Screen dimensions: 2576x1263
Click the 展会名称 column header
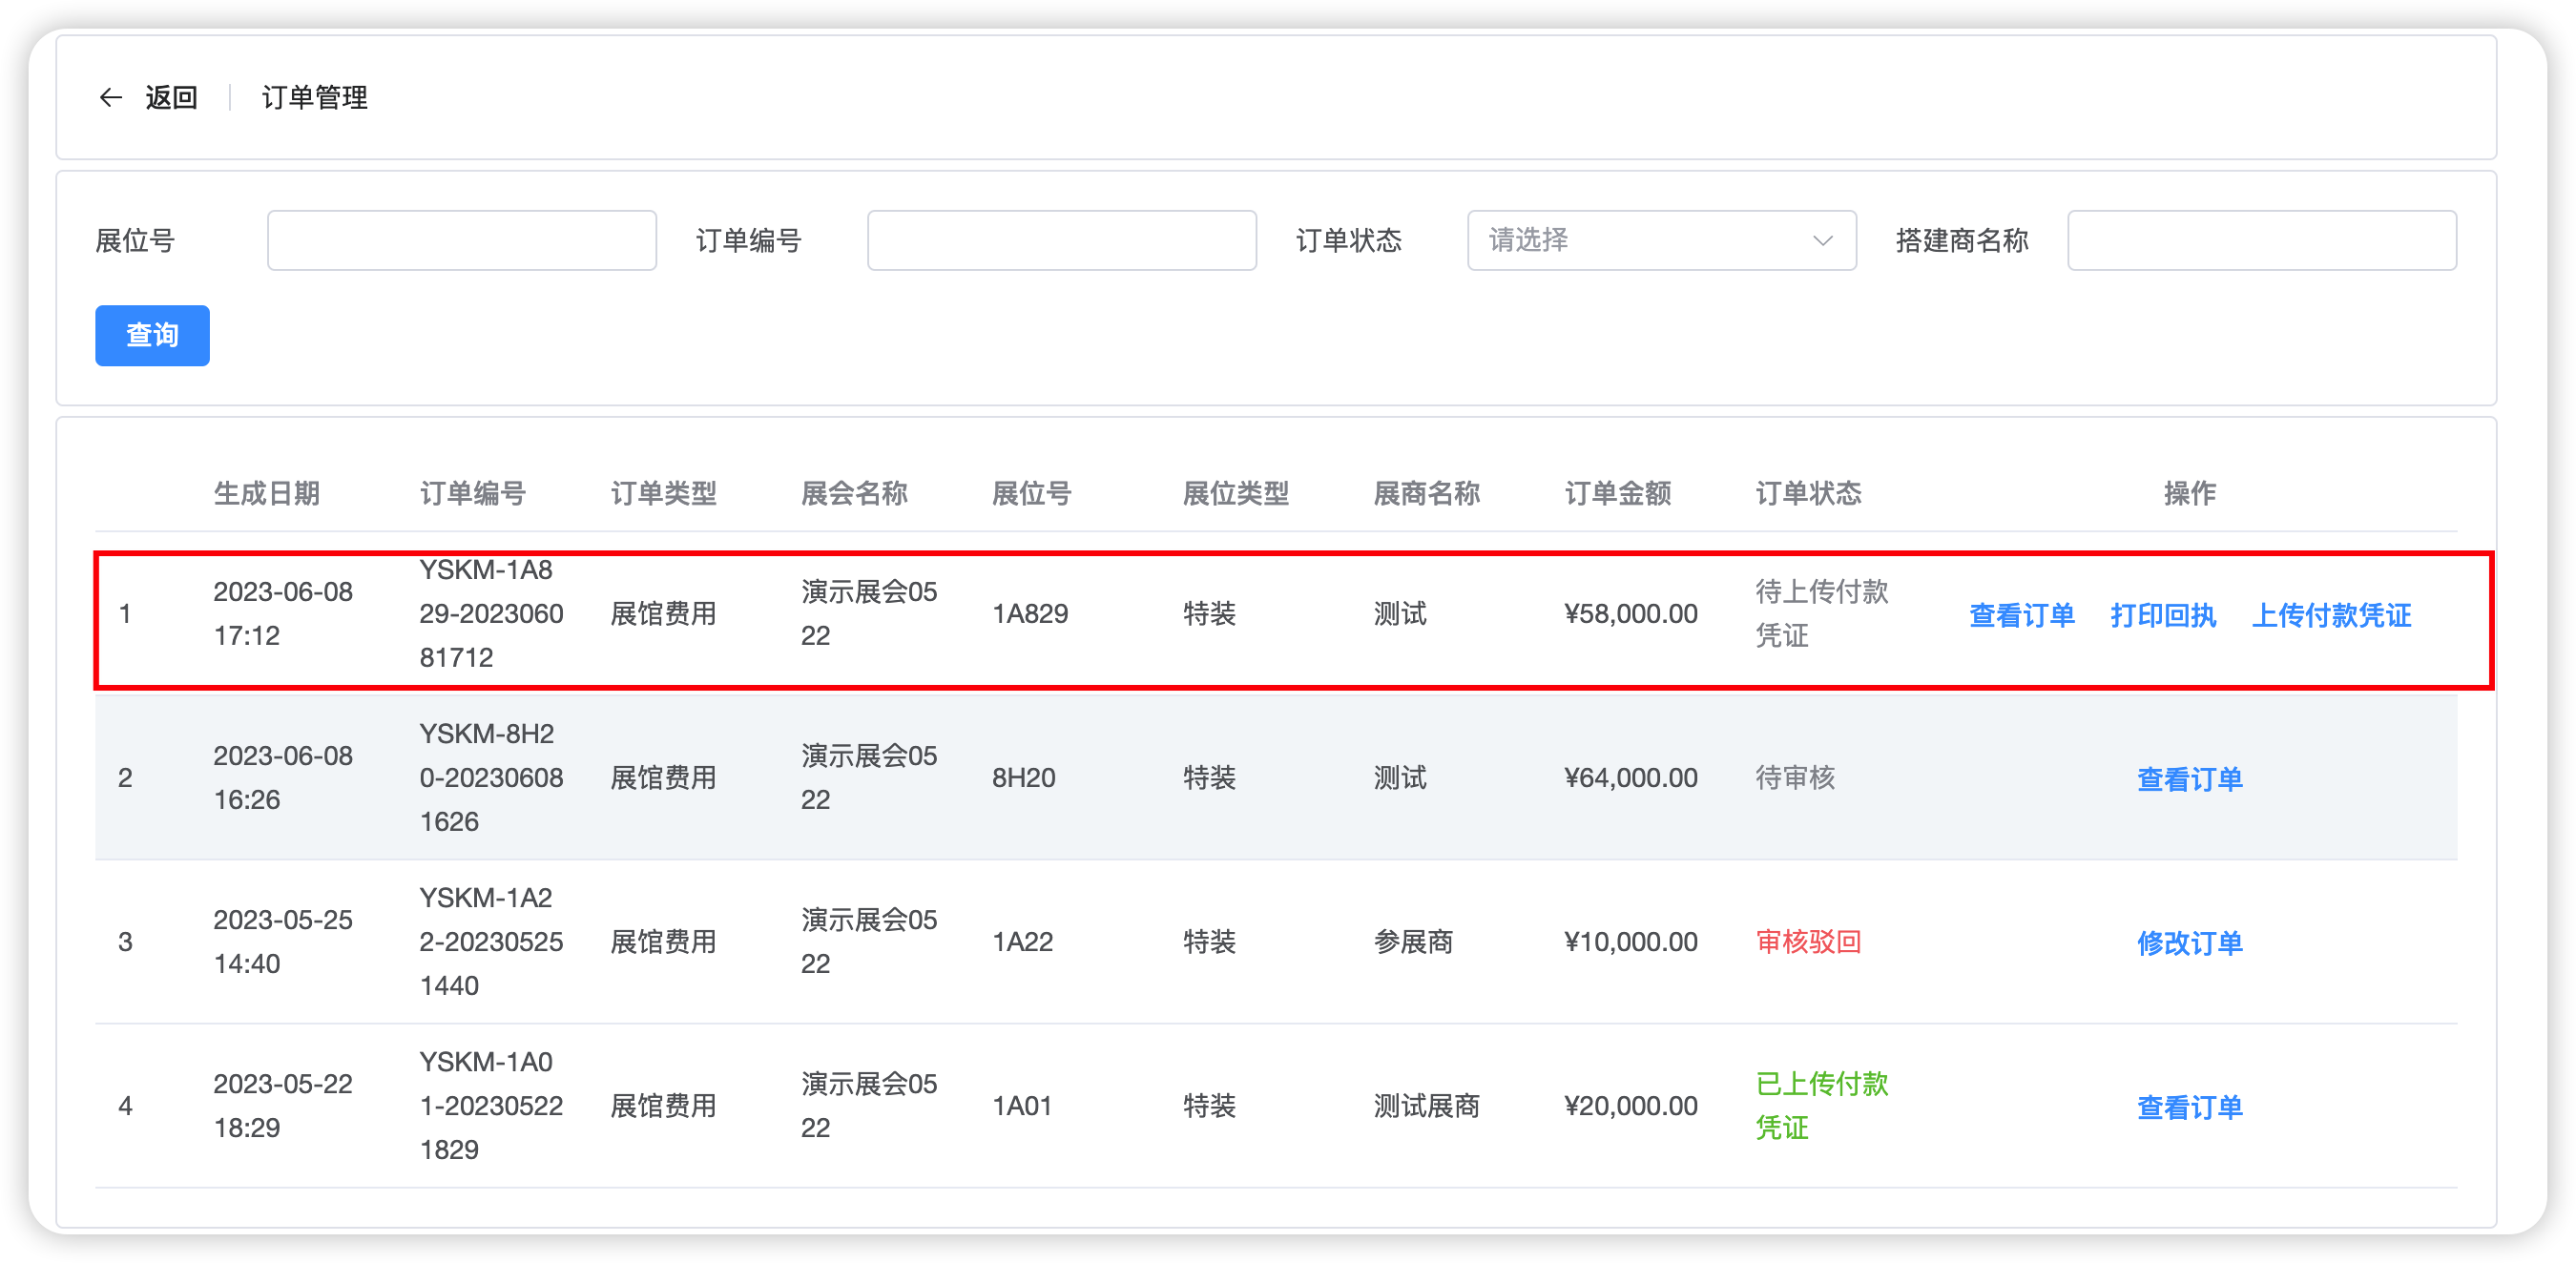pos(854,493)
